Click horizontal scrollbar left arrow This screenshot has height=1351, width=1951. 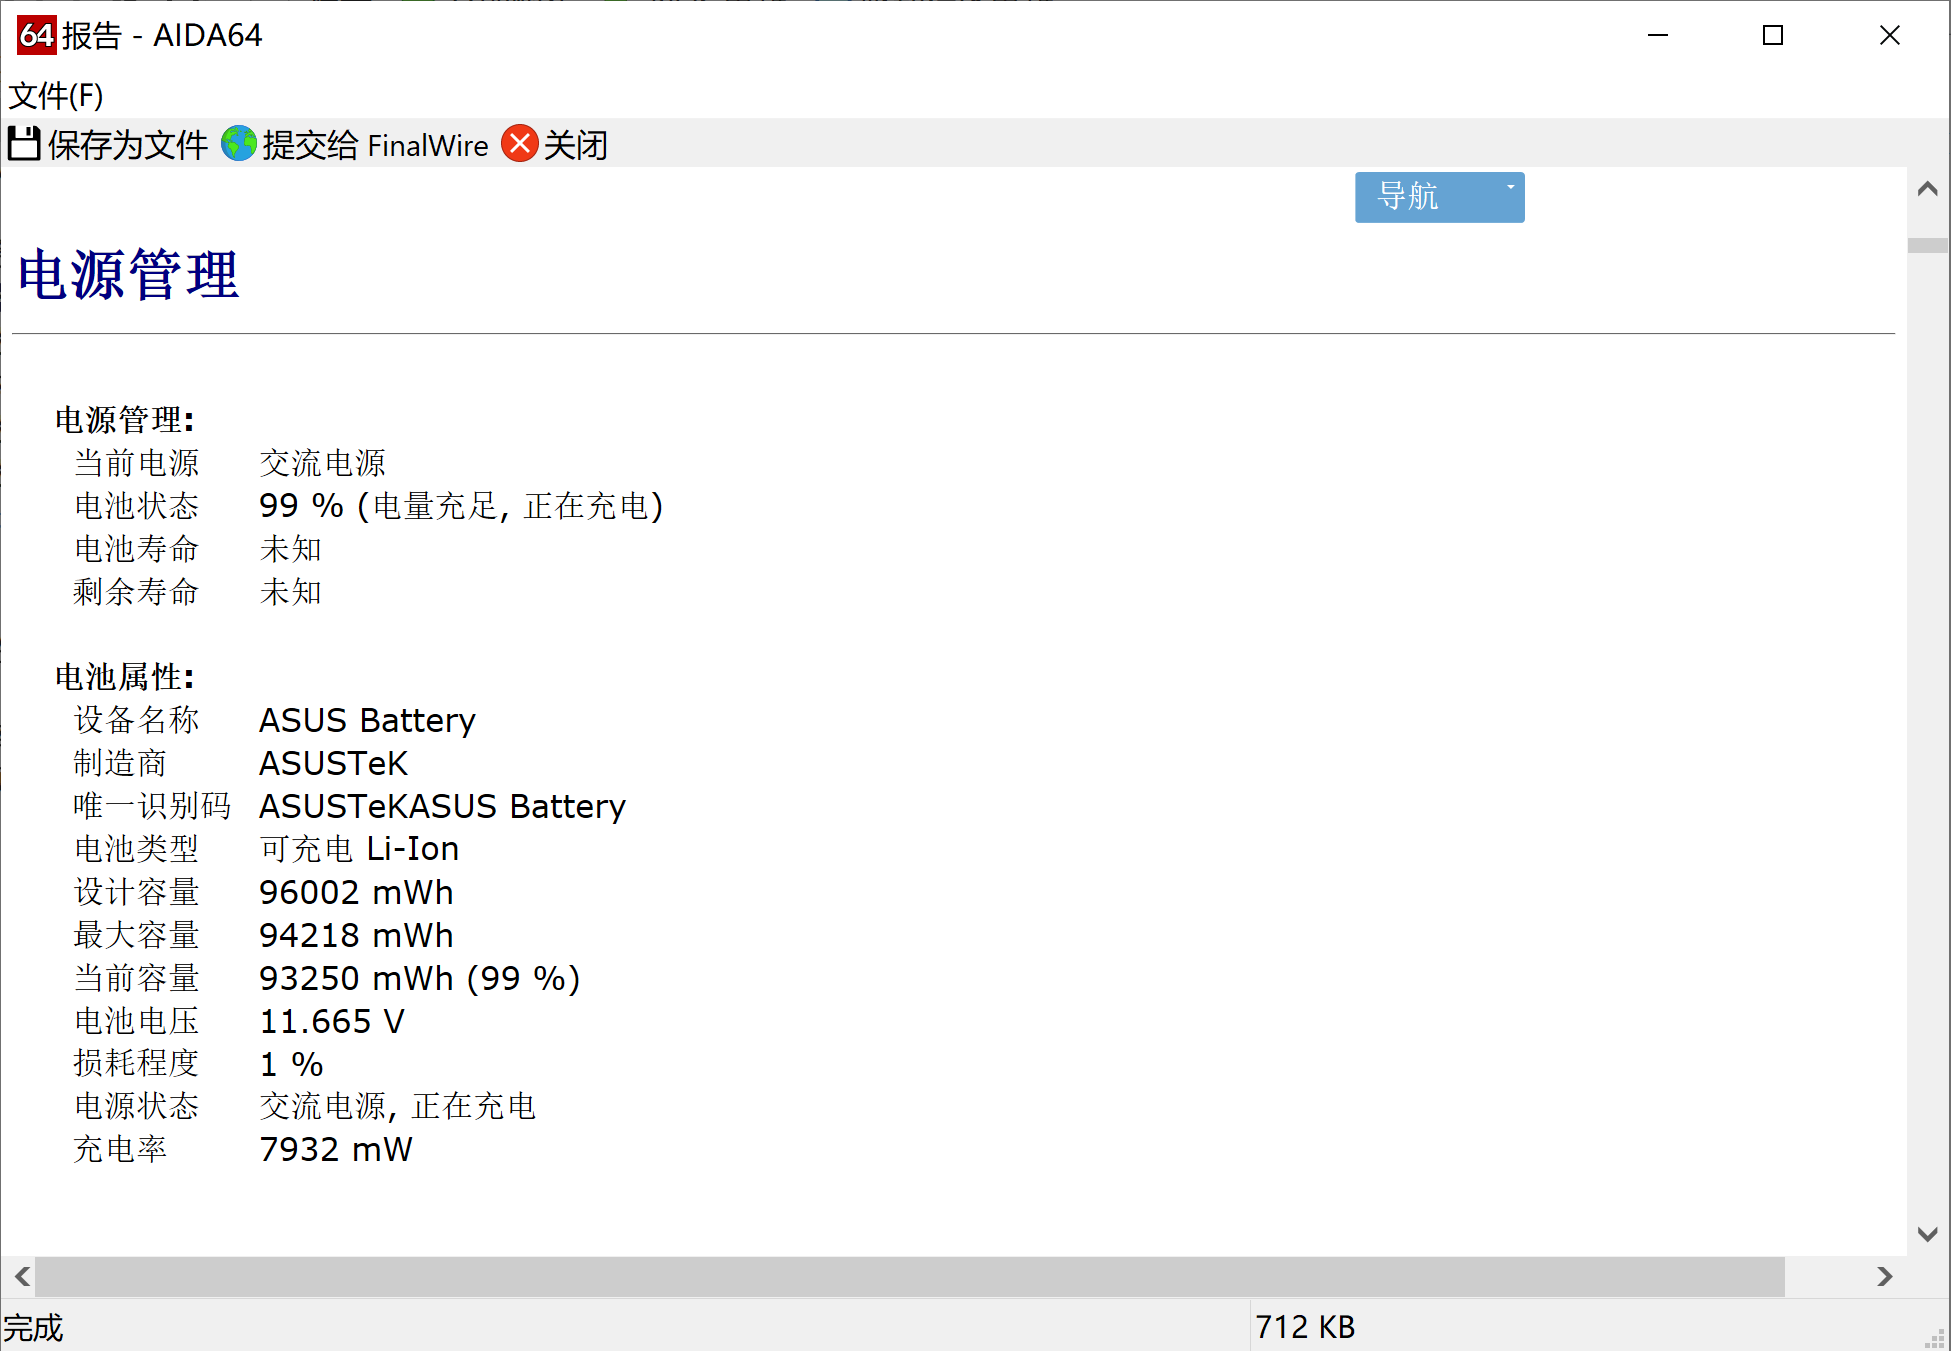pyautogui.click(x=22, y=1276)
